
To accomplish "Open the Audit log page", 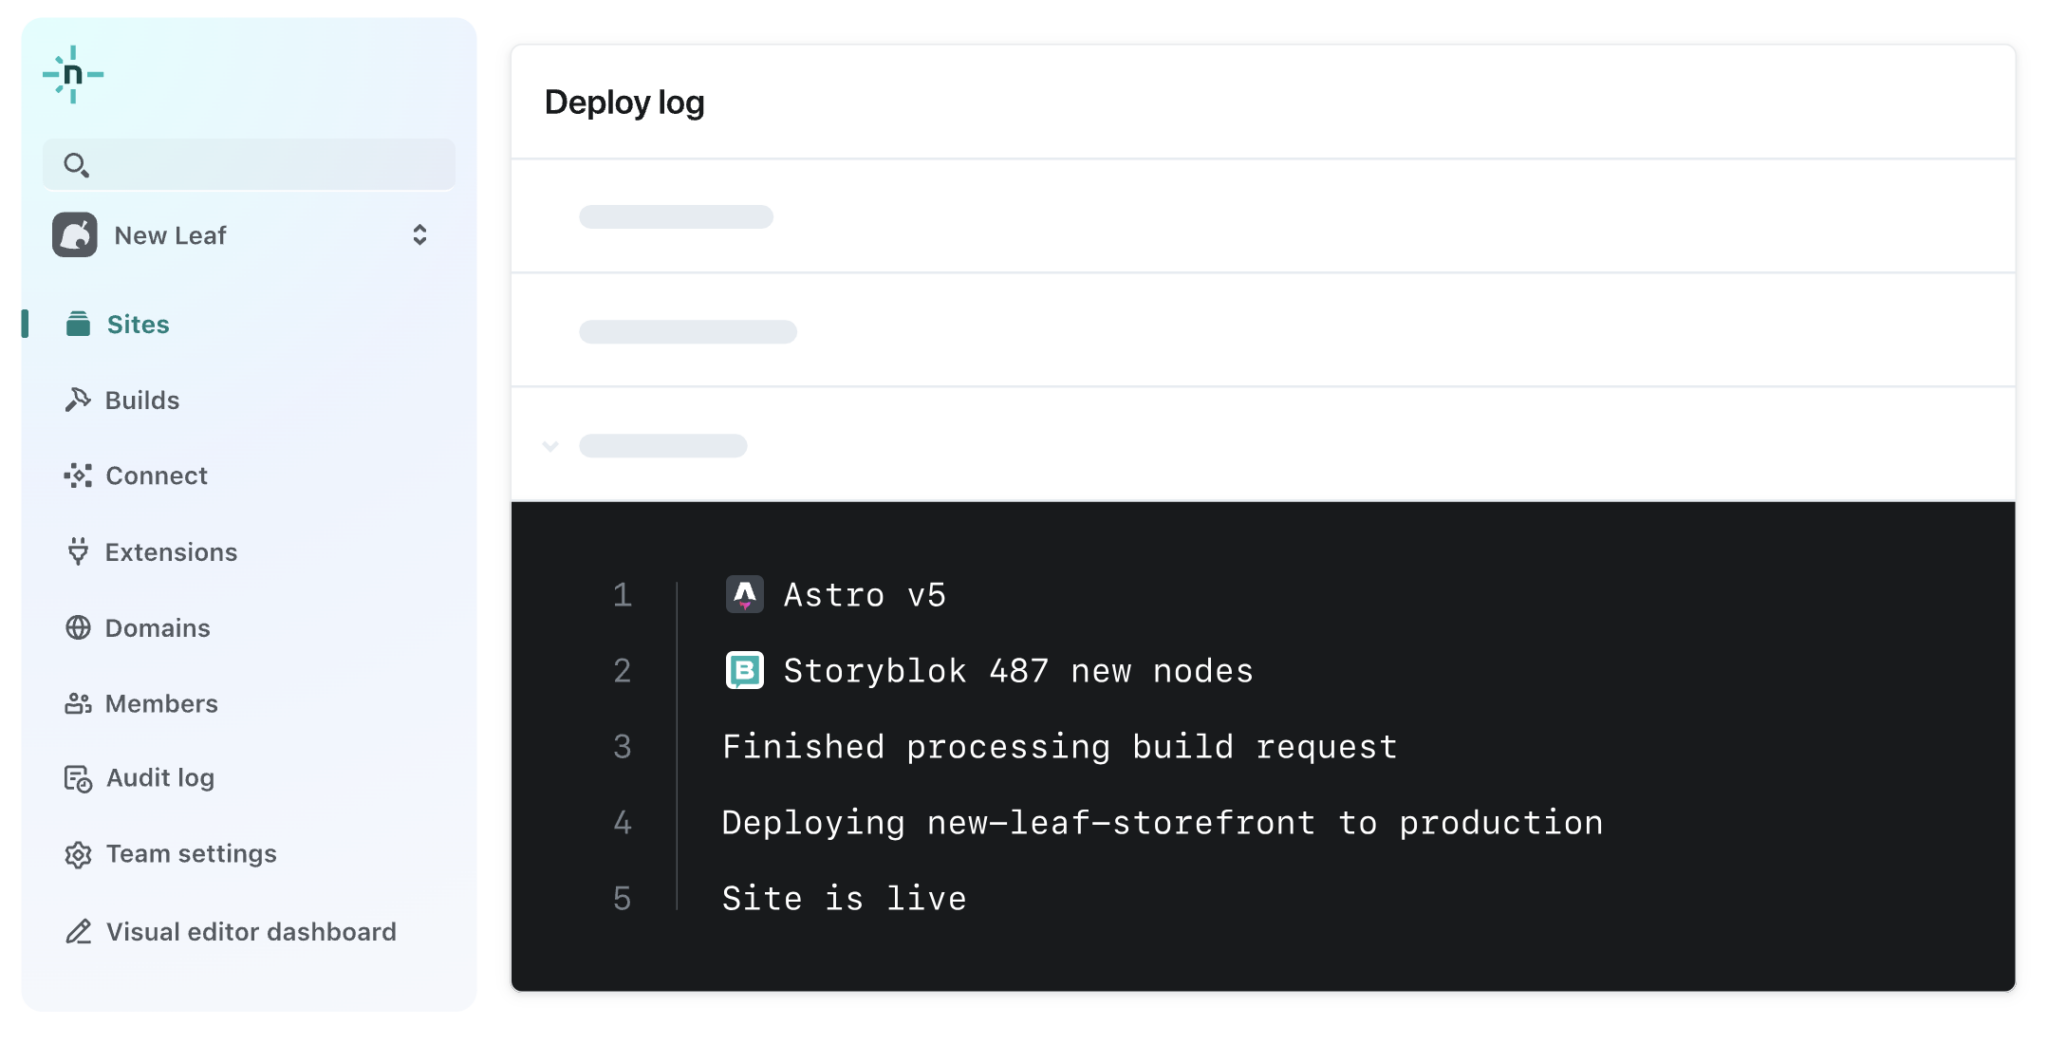I will 159,777.
